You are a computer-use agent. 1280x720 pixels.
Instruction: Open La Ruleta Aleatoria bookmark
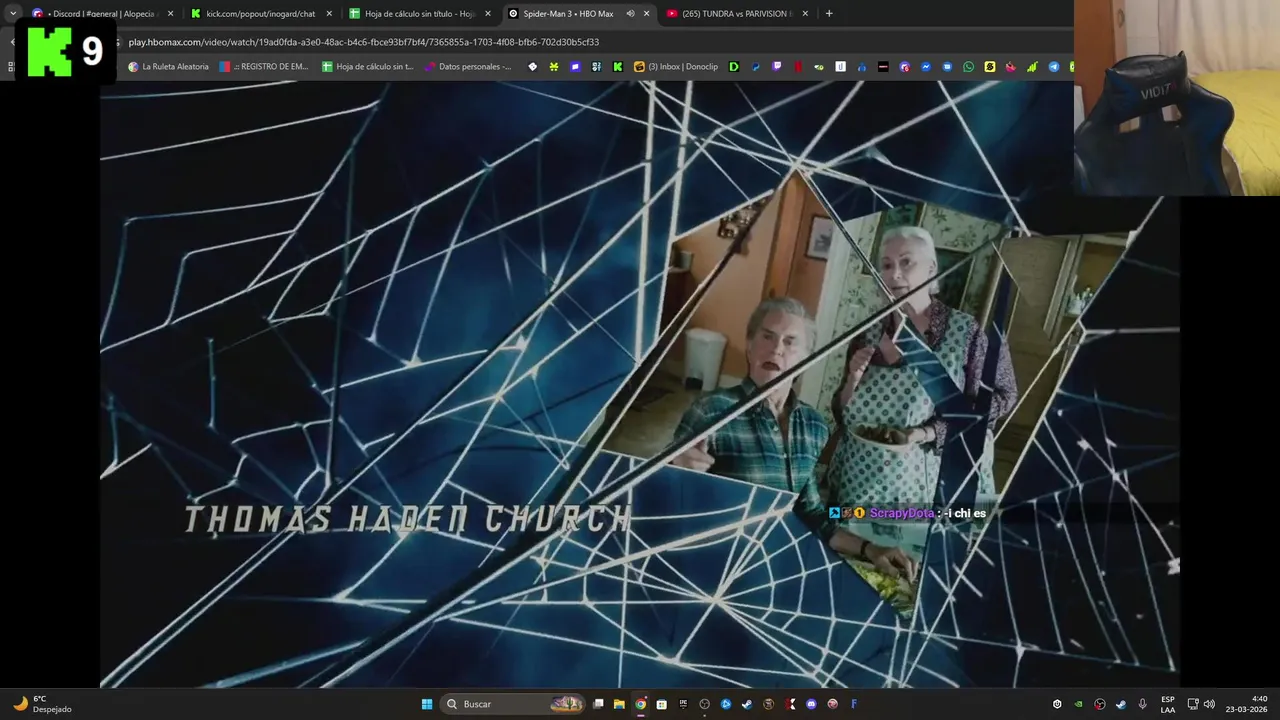pyautogui.click(x=168, y=67)
